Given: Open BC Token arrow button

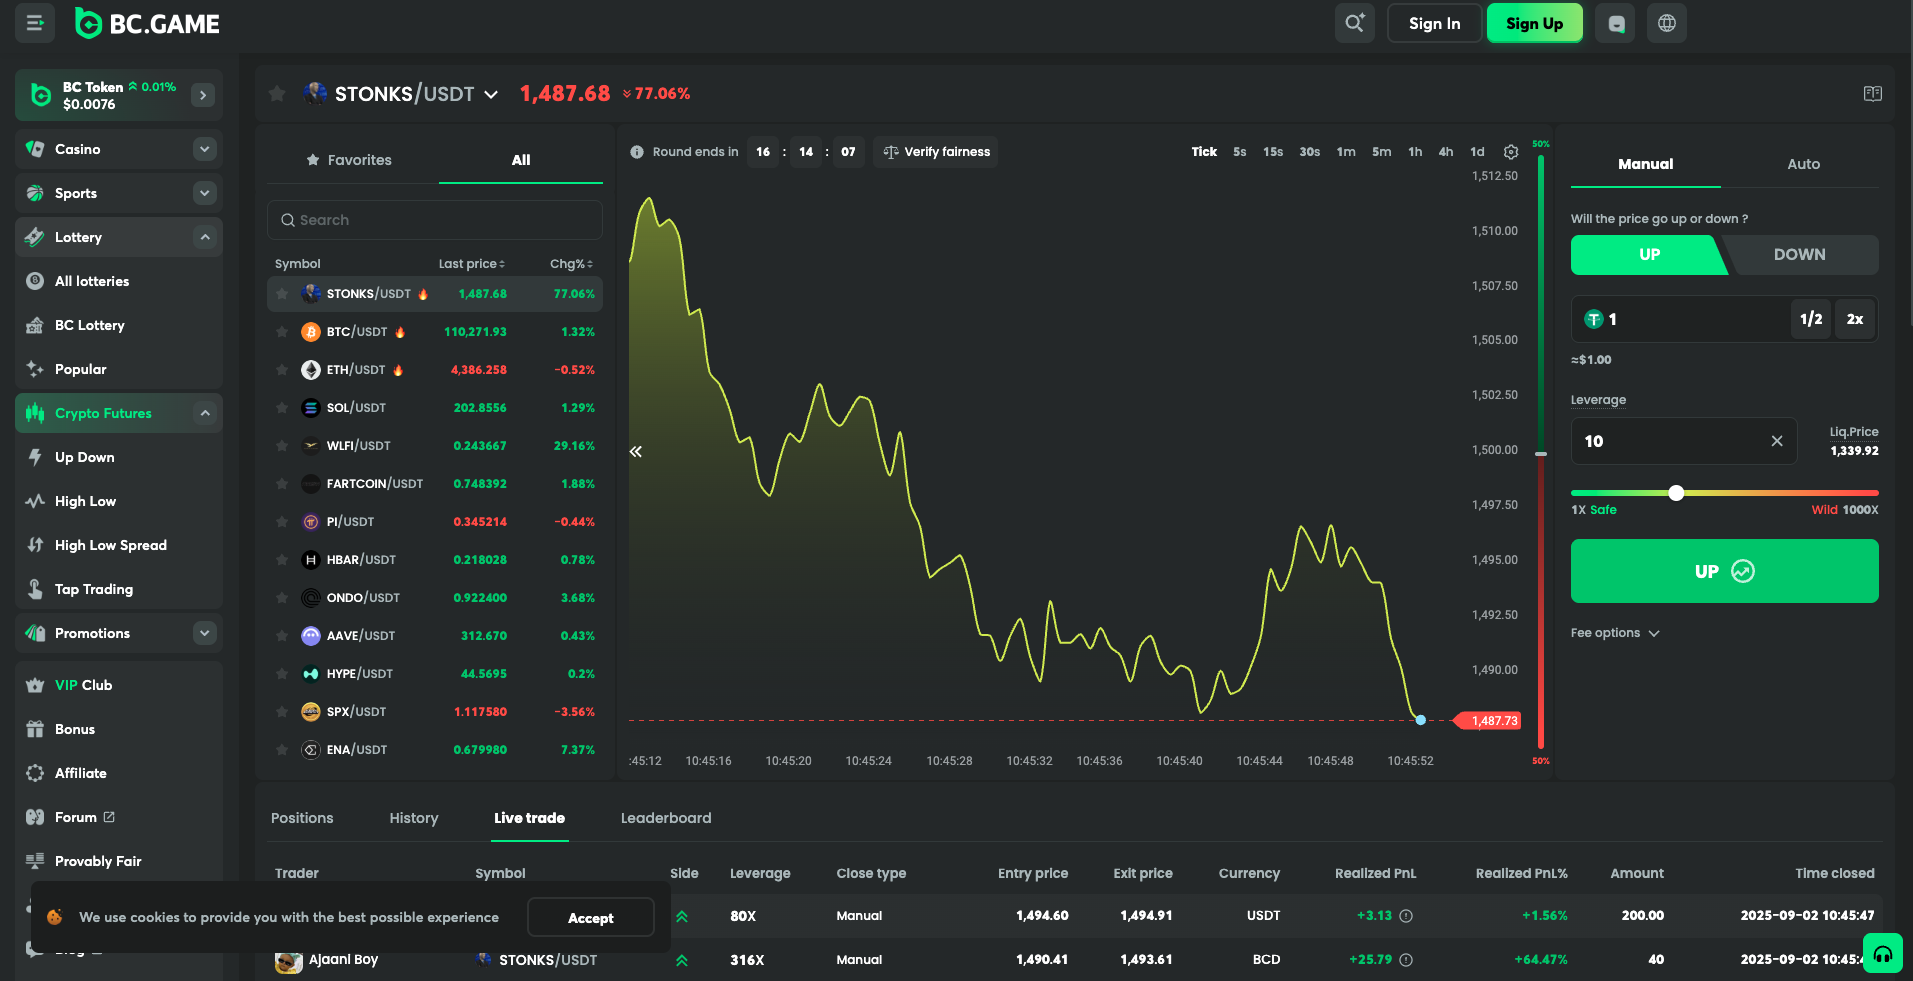Looking at the screenshot, I should (x=203, y=95).
